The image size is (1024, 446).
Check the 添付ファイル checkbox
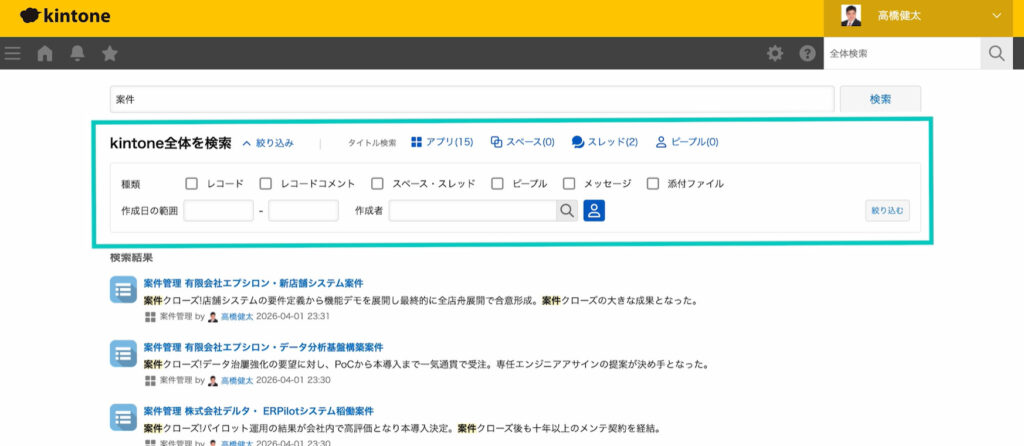(x=652, y=183)
